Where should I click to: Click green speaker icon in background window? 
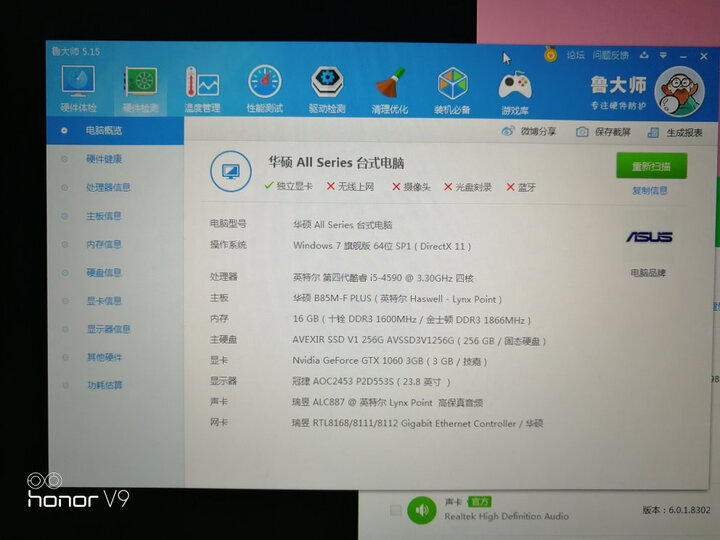pyautogui.click(x=422, y=510)
